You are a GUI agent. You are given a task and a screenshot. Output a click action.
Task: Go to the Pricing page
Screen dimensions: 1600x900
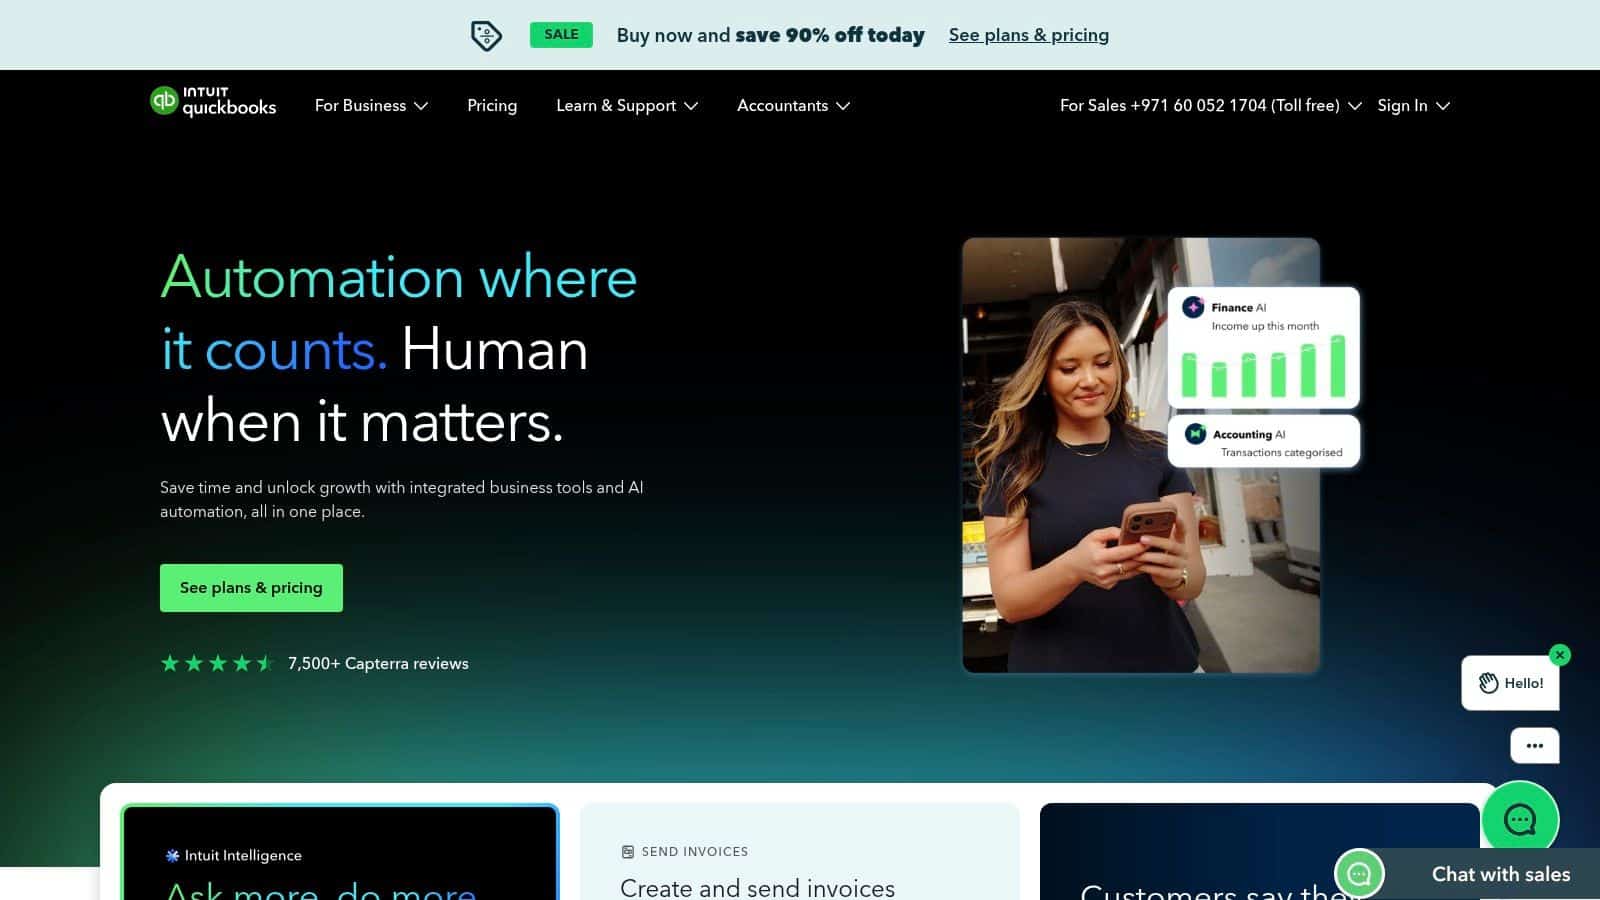tap(492, 105)
